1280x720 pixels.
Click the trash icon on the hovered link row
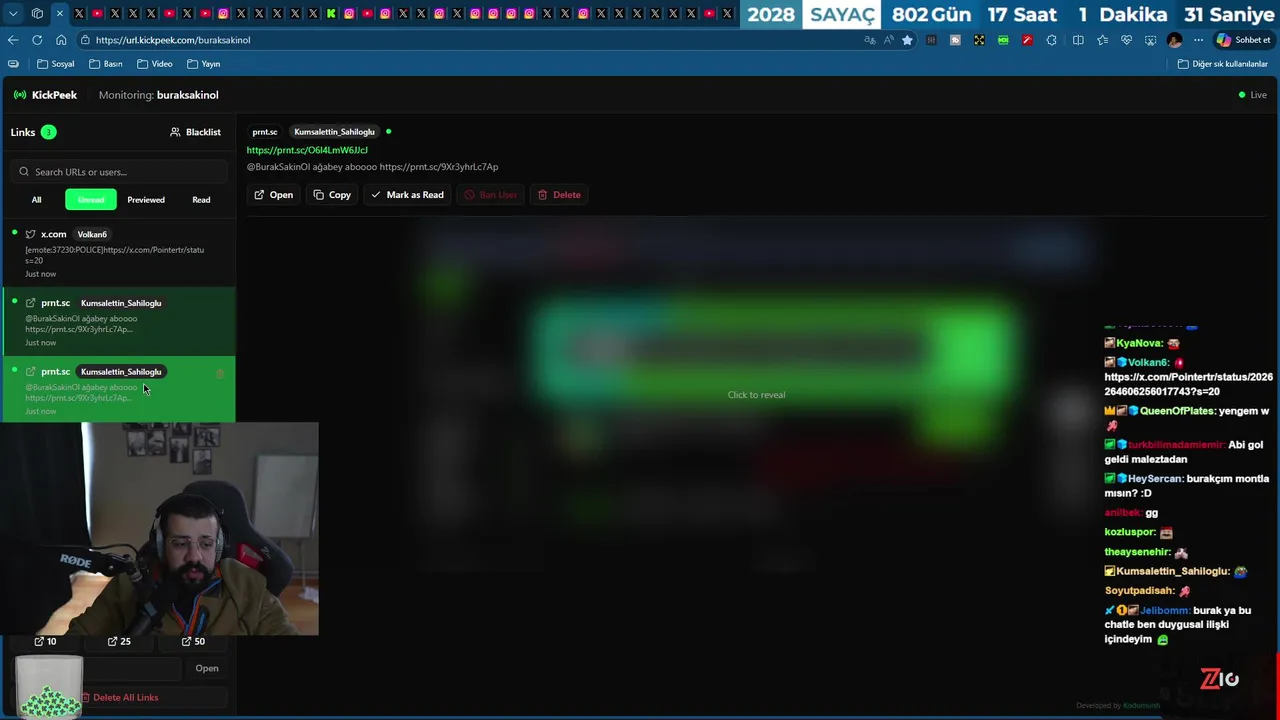pyautogui.click(x=220, y=374)
